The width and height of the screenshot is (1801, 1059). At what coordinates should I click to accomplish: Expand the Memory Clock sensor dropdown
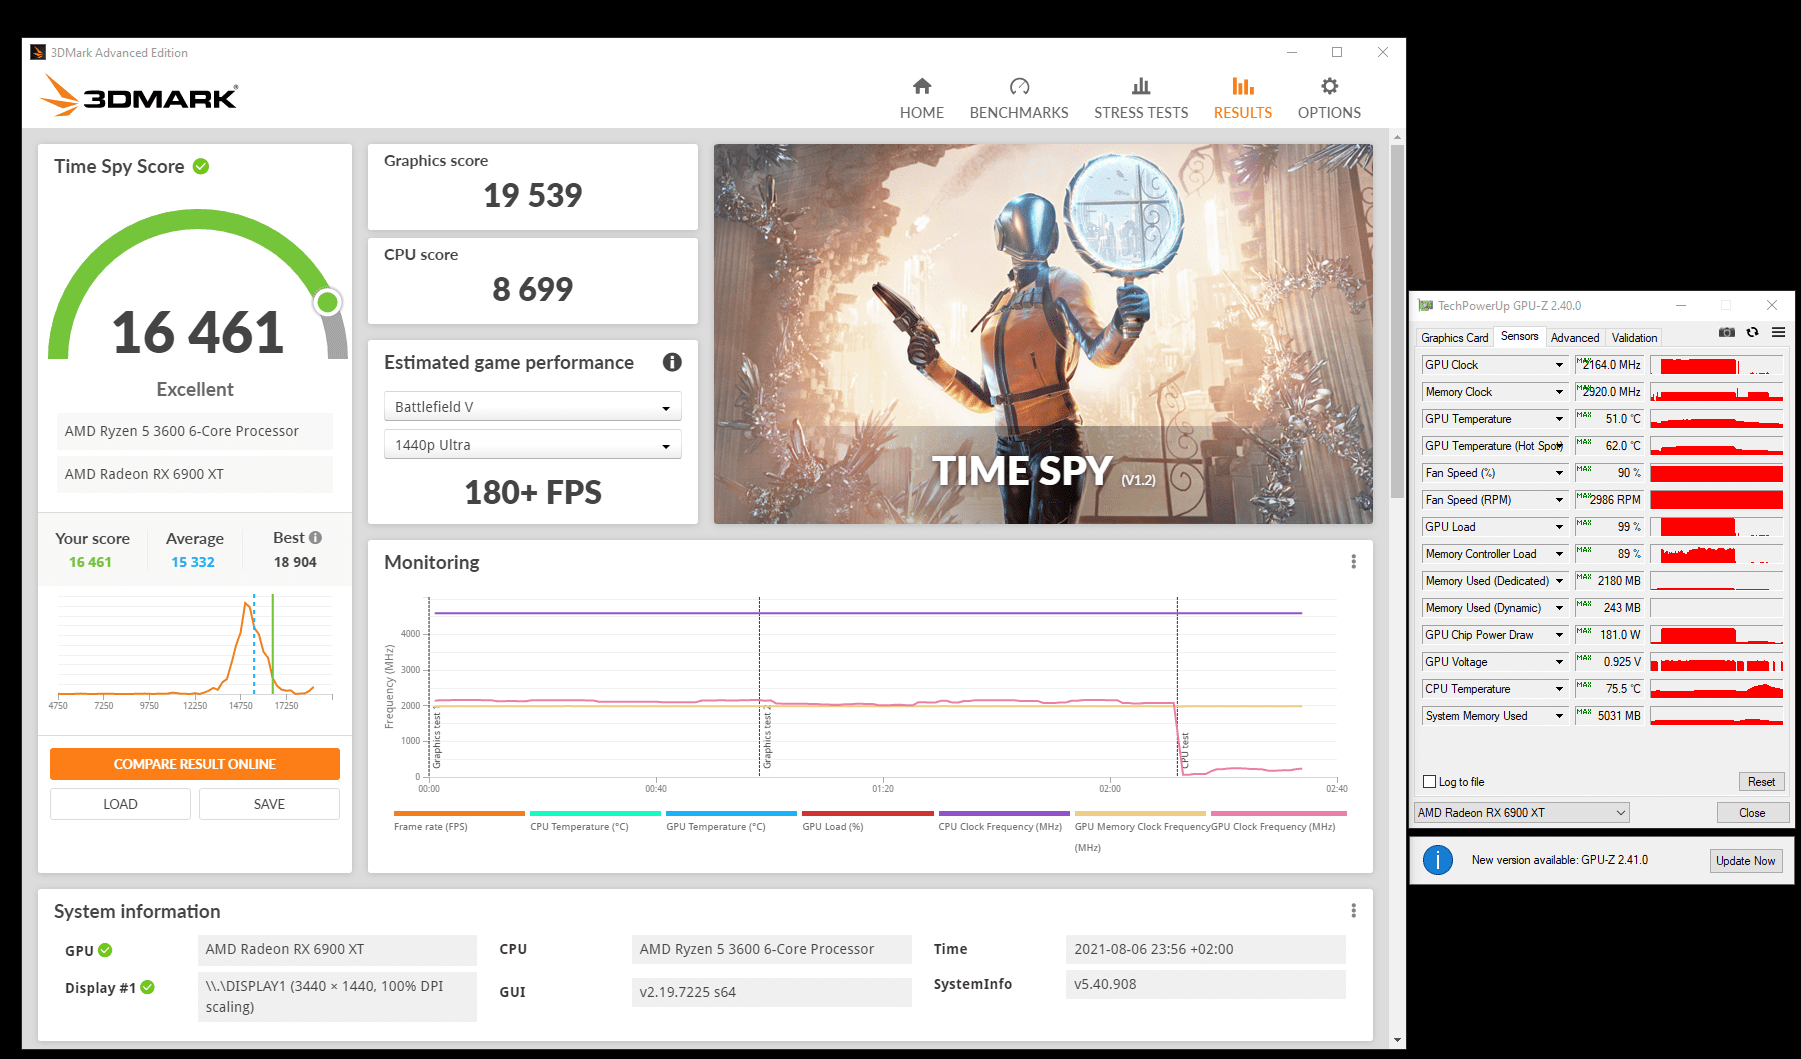[x=1559, y=392]
